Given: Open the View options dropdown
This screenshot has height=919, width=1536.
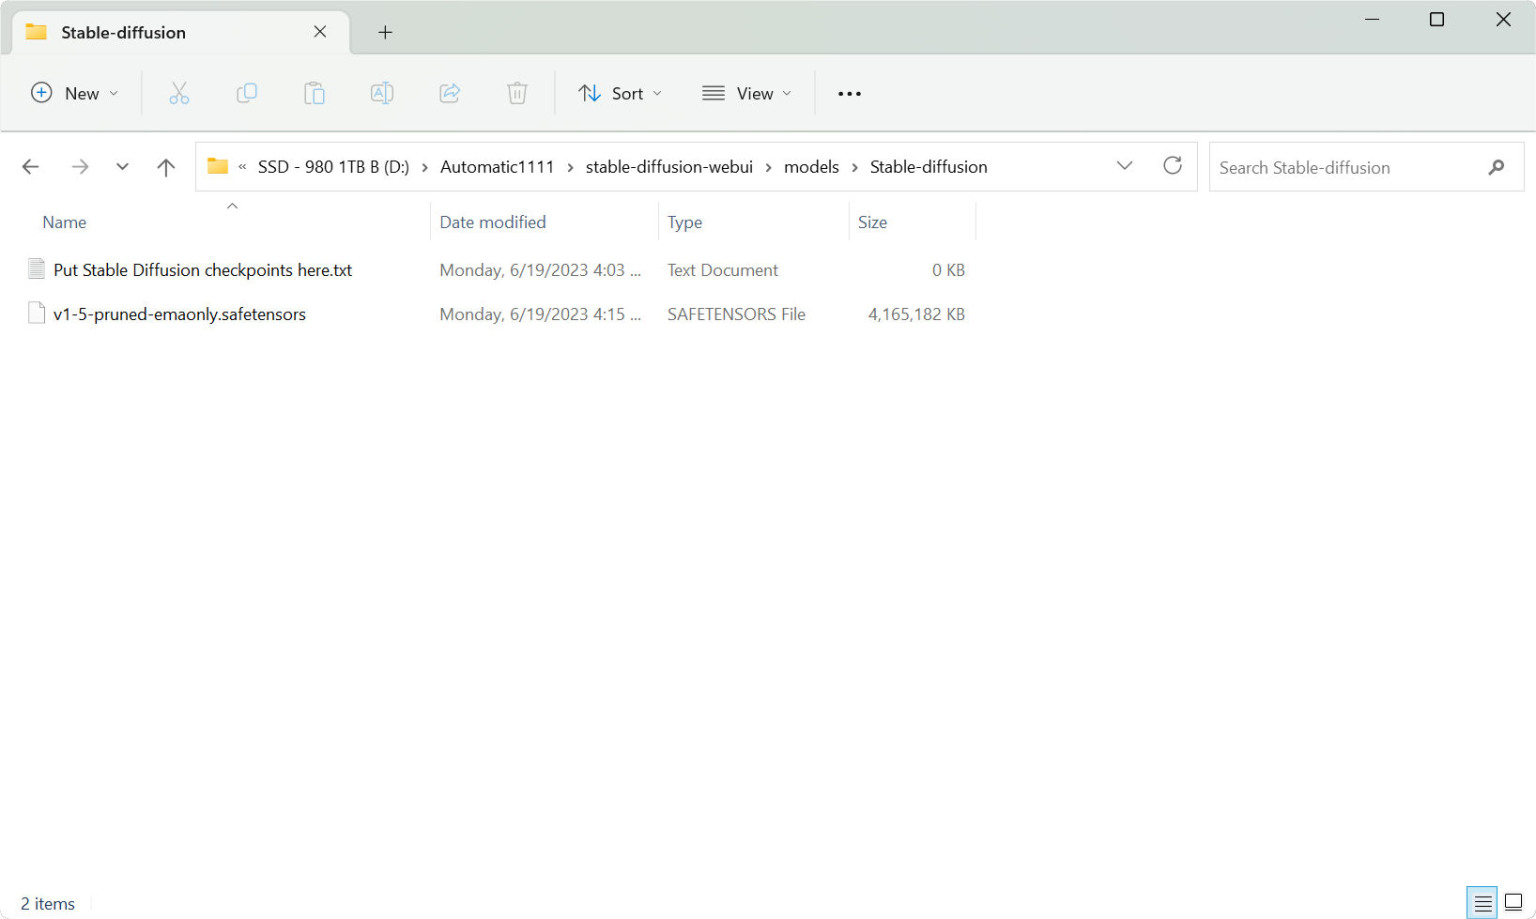Looking at the screenshot, I should coord(746,93).
